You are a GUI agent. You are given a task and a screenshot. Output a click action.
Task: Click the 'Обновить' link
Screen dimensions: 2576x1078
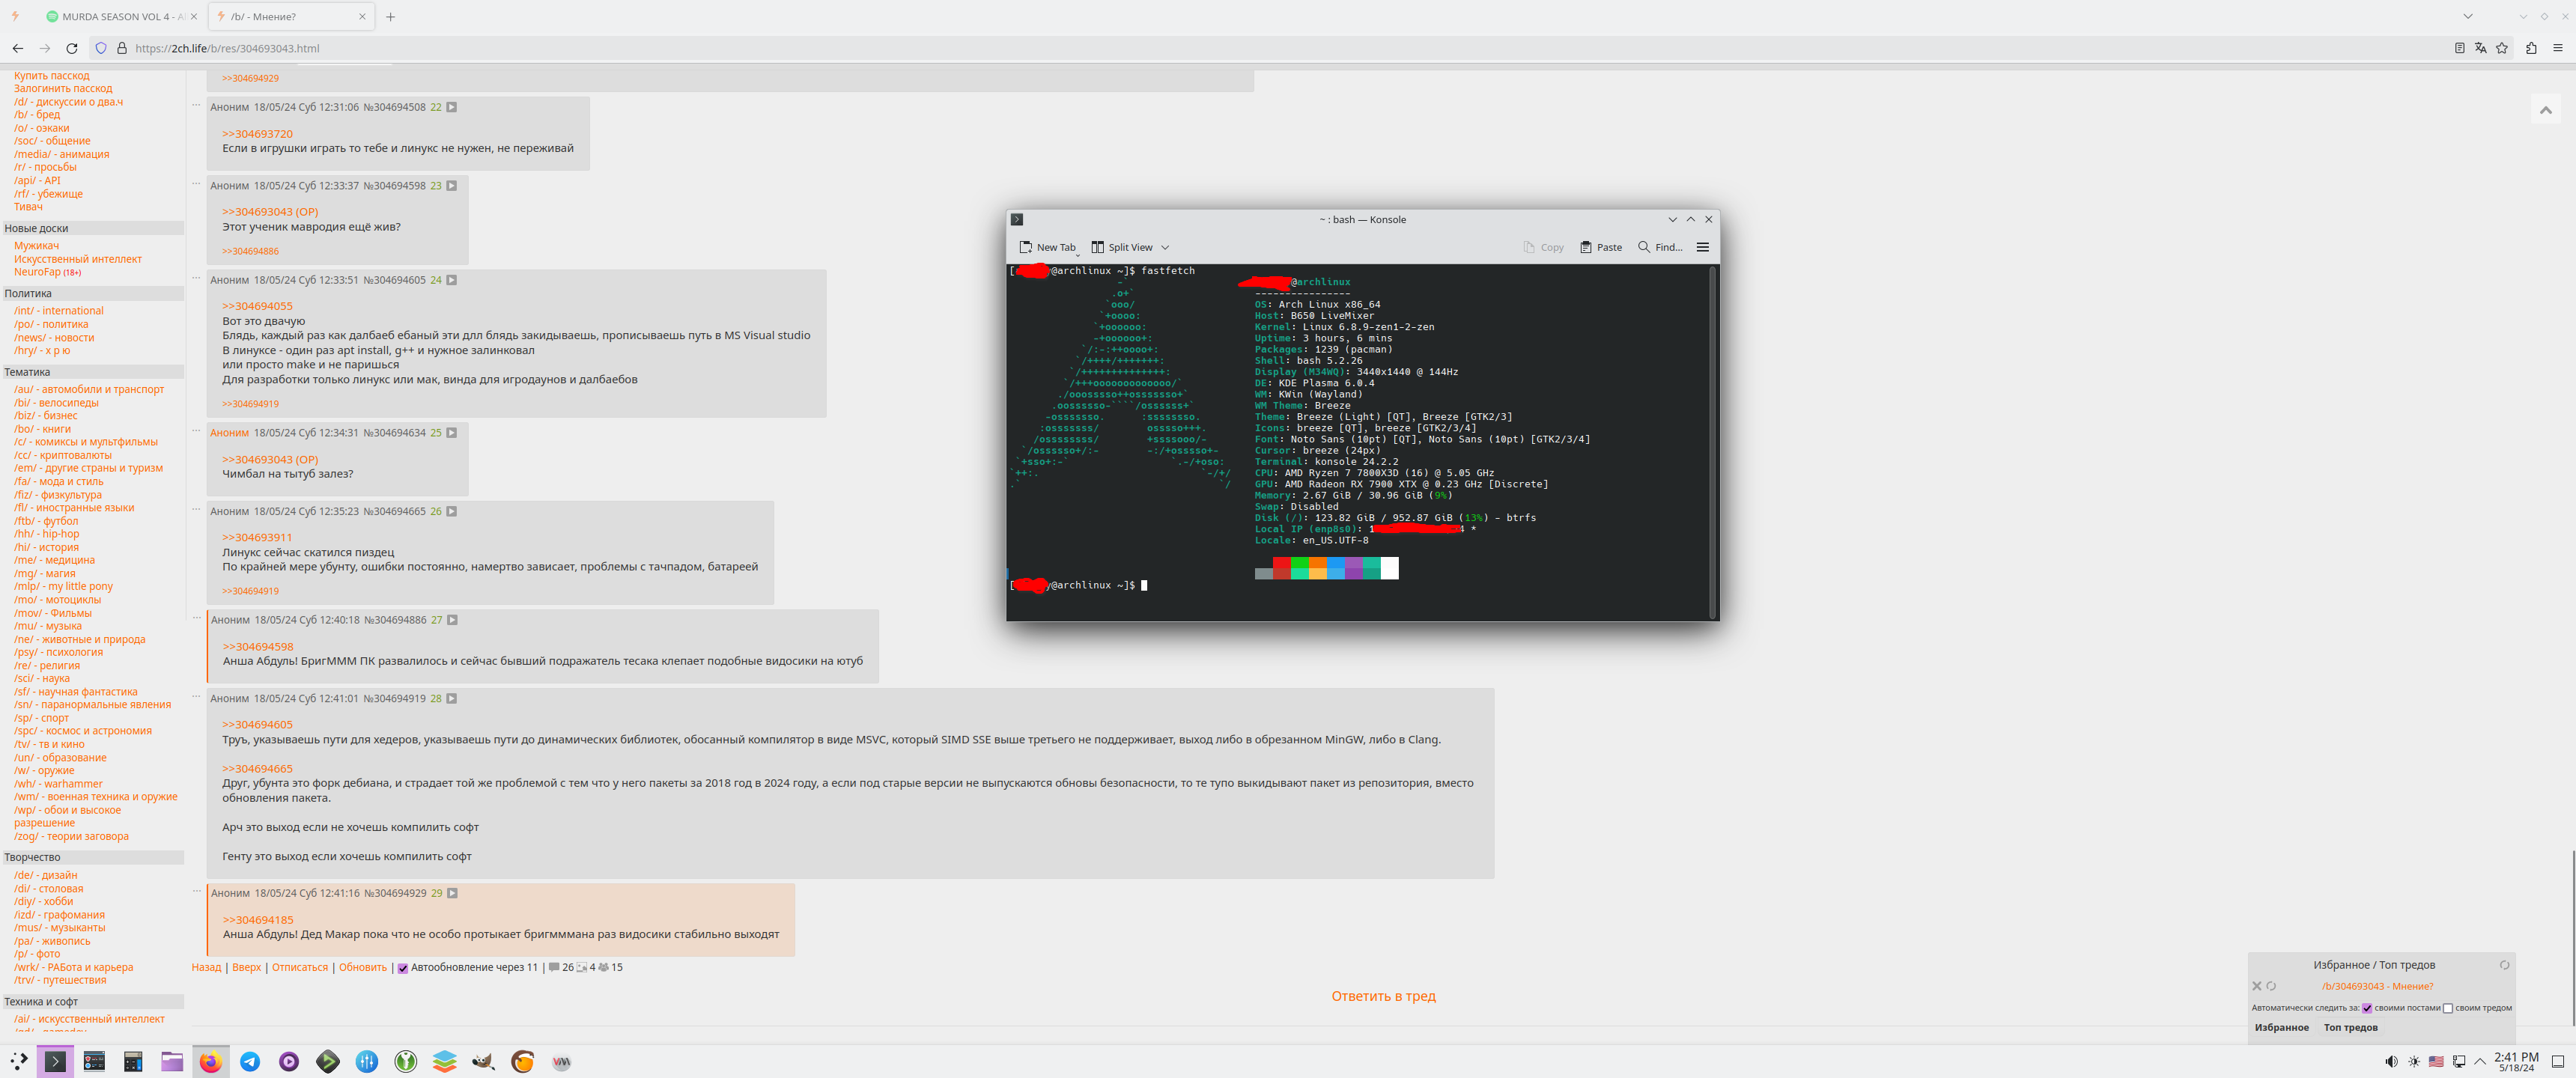pyautogui.click(x=362, y=967)
